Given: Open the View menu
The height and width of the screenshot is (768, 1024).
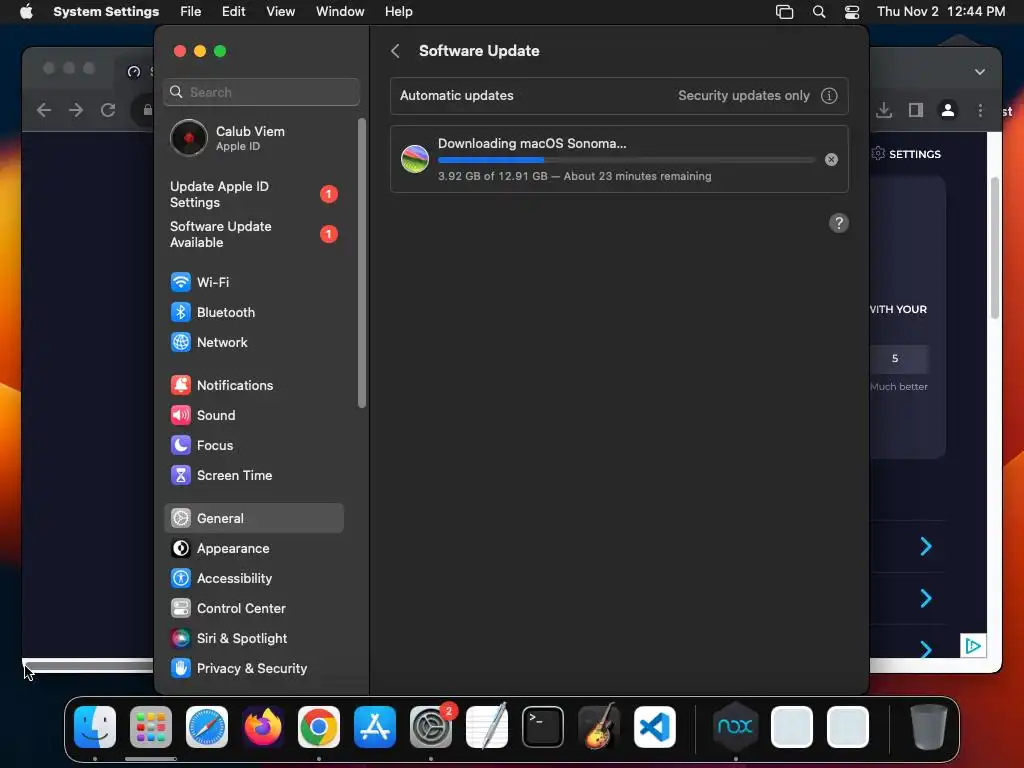Looking at the screenshot, I should tap(280, 12).
